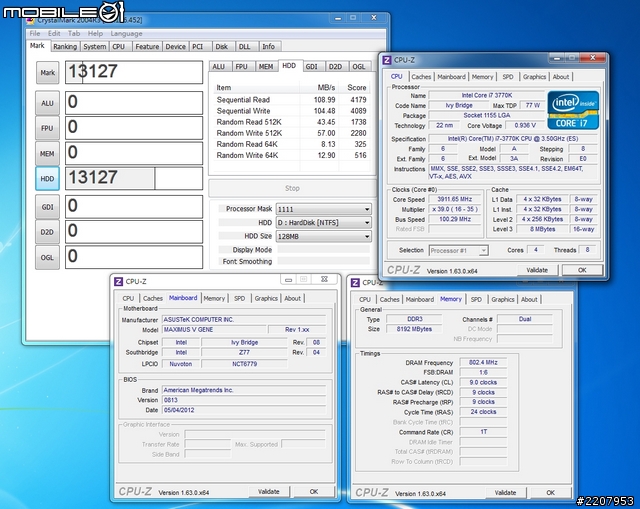
Task: Click Validate in the CPU-Z CPU window
Action: coord(537,270)
